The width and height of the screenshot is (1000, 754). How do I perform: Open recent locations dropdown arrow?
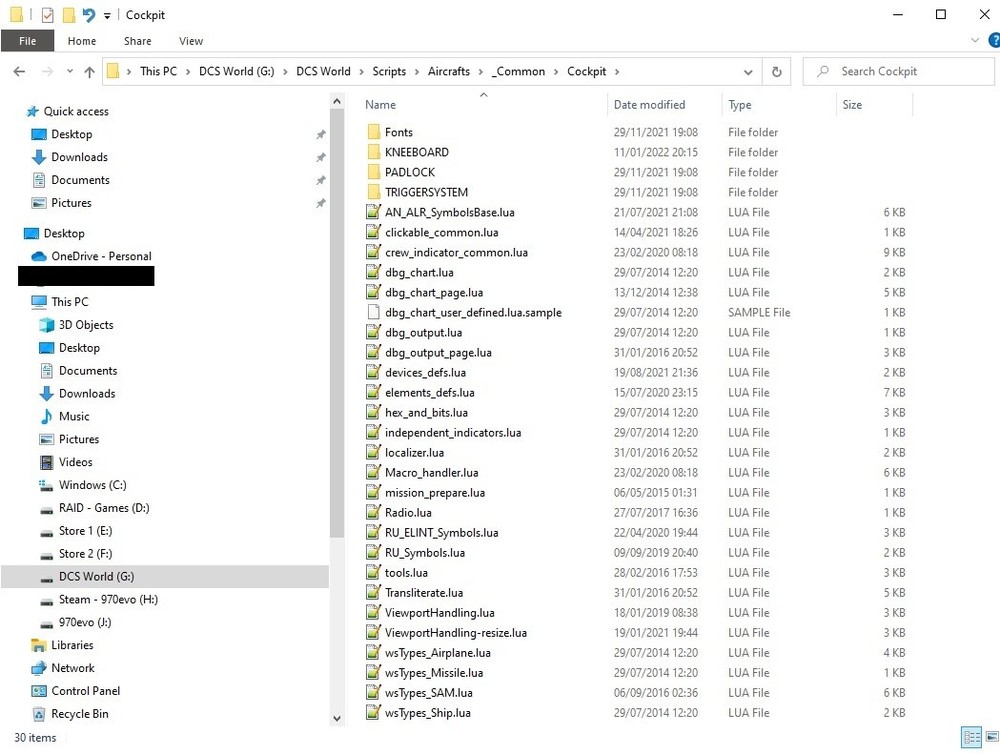[x=70, y=71]
